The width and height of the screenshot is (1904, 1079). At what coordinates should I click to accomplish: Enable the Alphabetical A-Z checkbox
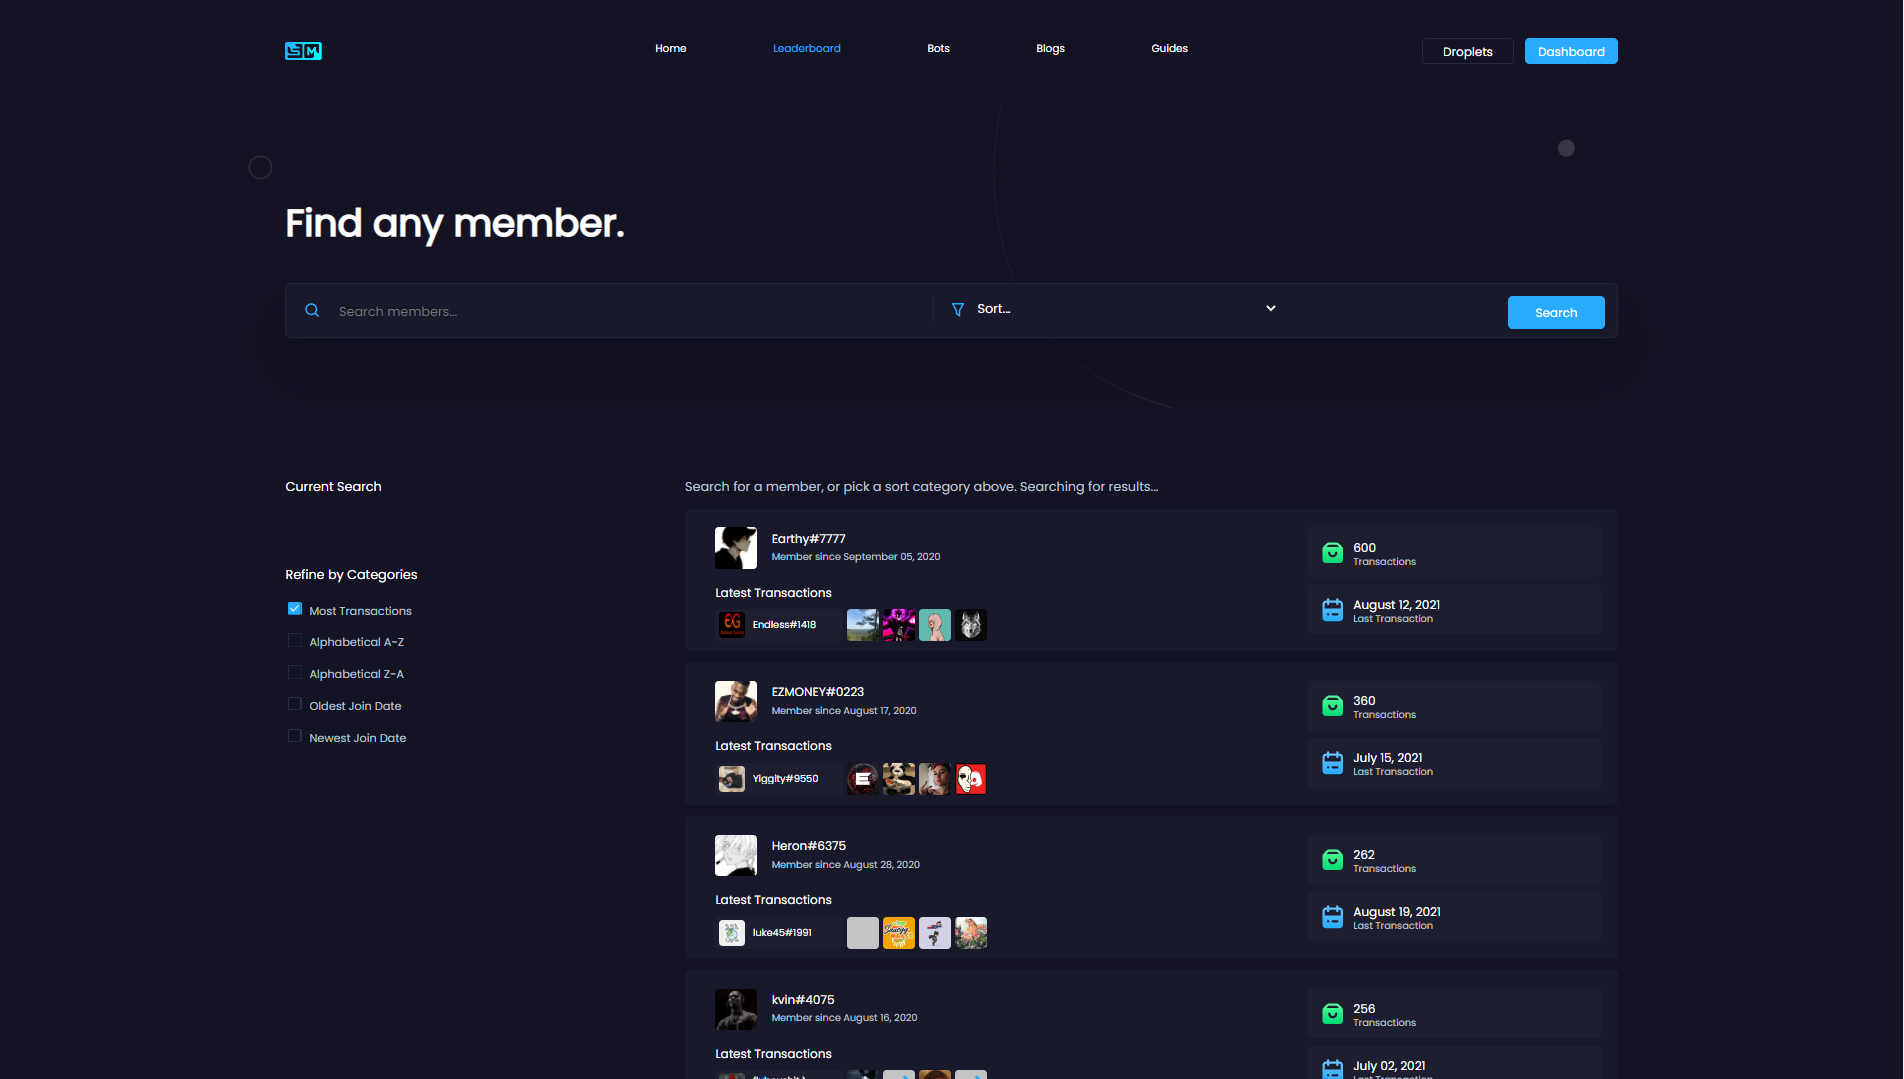[x=295, y=641]
